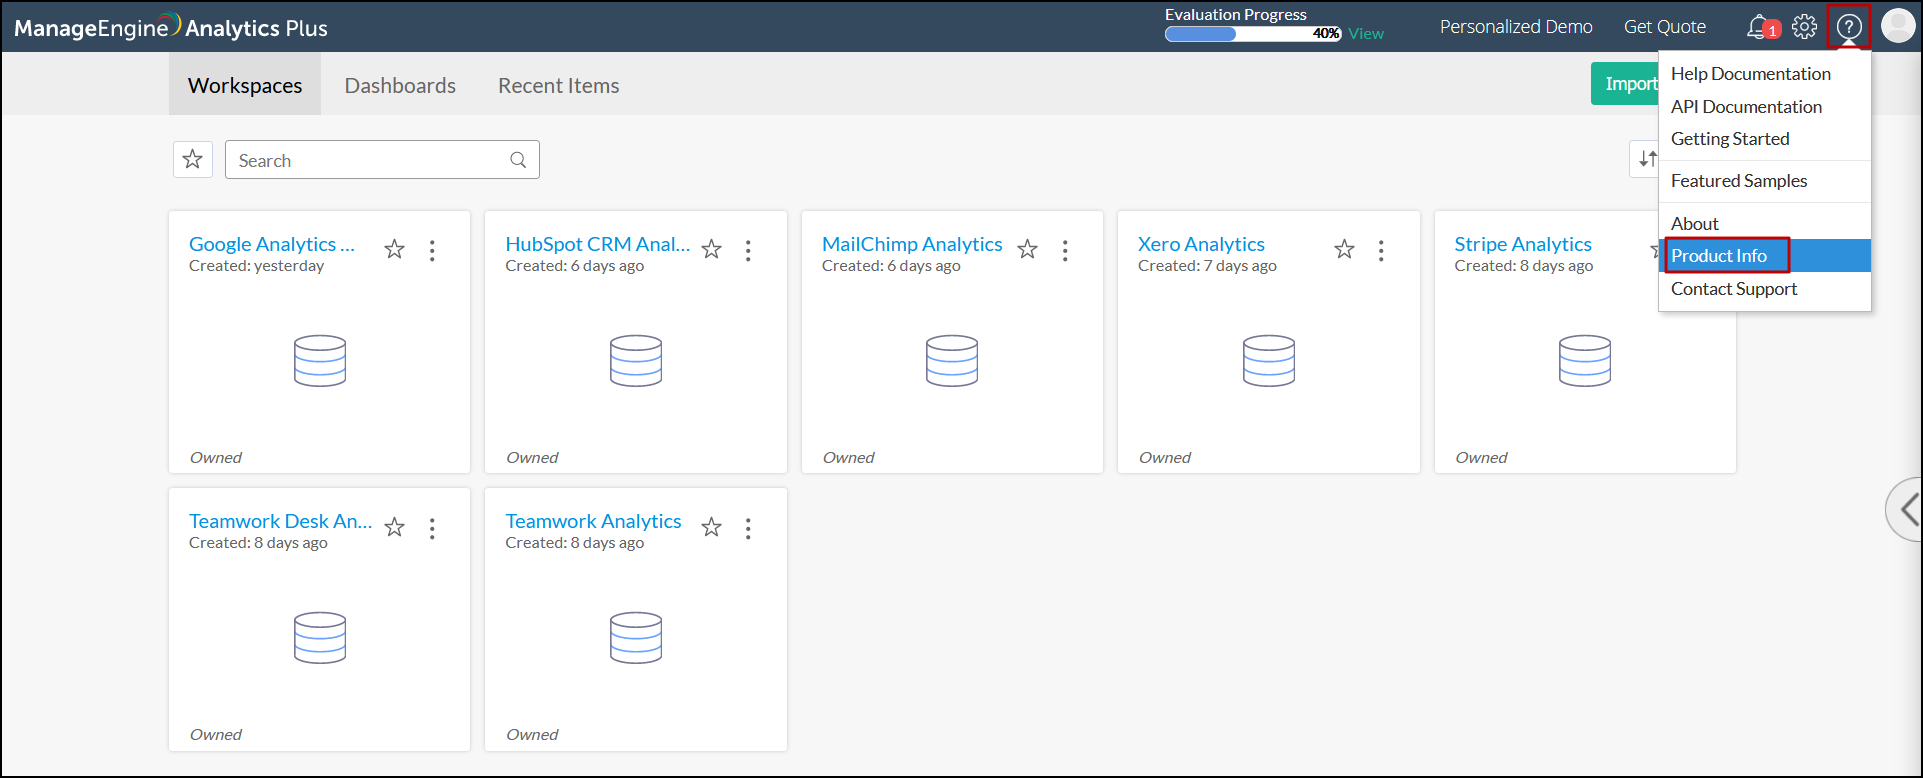Click the help question mark icon
This screenshot has width=1923, height=778.
coord(1849,27)
